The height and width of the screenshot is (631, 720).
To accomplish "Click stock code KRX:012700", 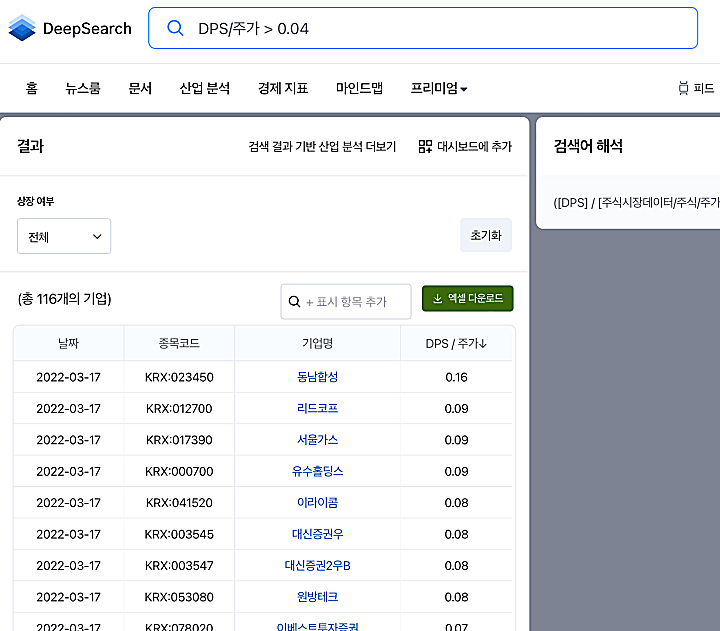I will [x=179, y=409].
